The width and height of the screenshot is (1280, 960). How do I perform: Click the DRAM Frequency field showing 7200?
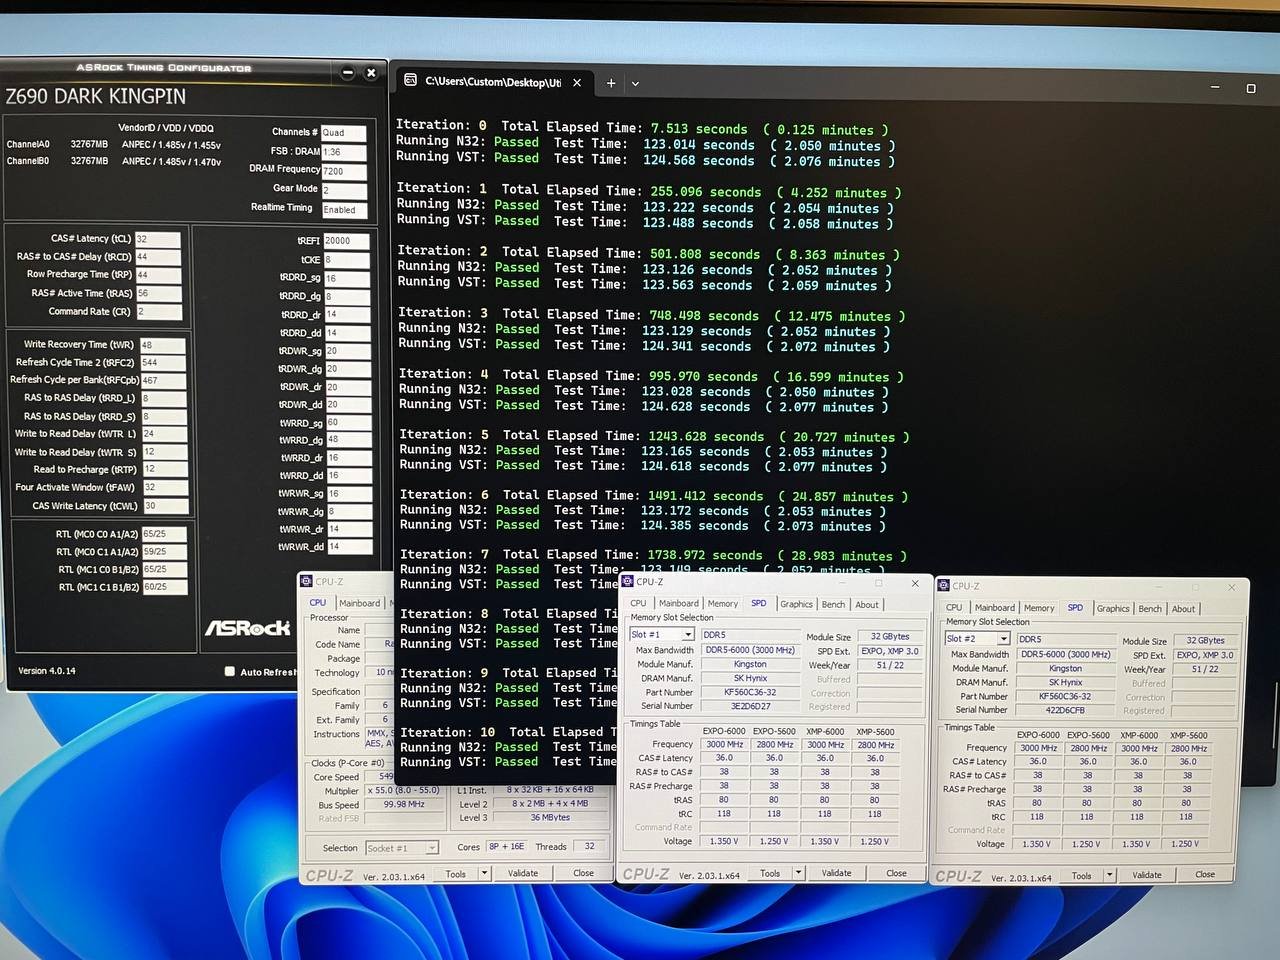(x=344, y=171)
